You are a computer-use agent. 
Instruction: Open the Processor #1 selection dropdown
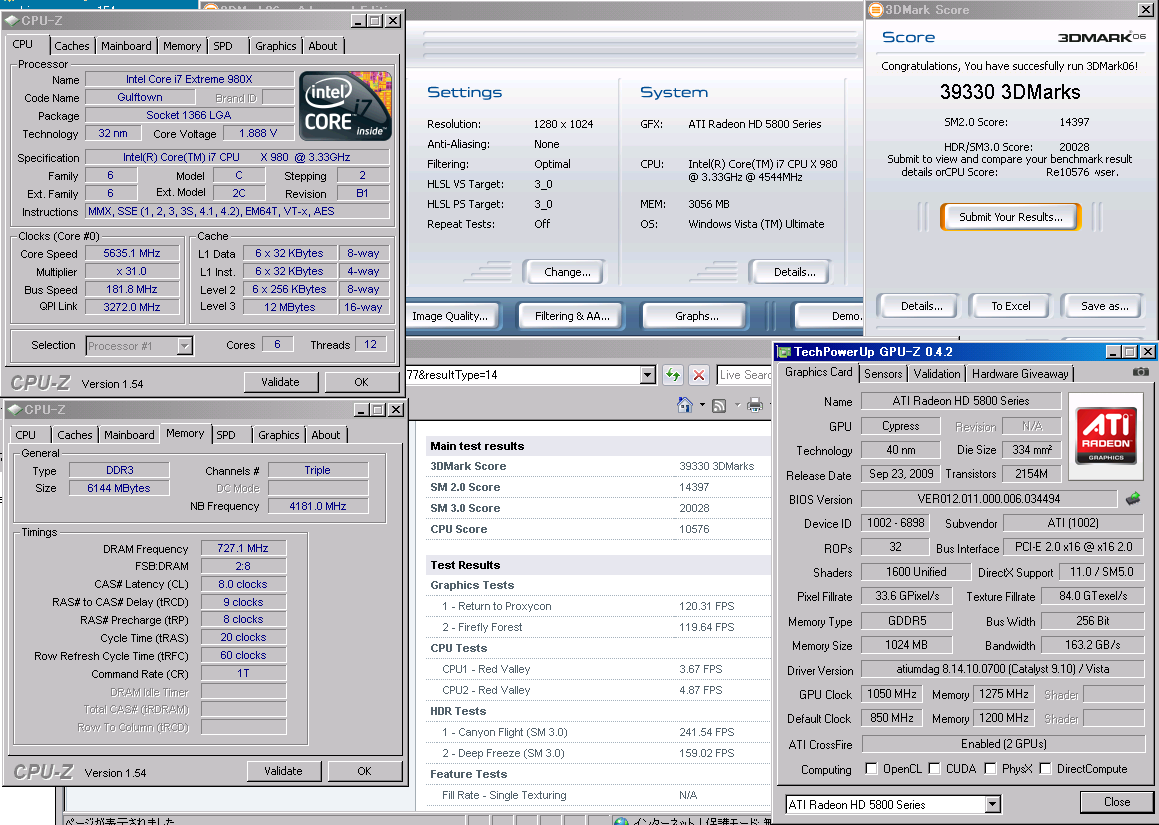pyautogui.click(x=185, y=345)
